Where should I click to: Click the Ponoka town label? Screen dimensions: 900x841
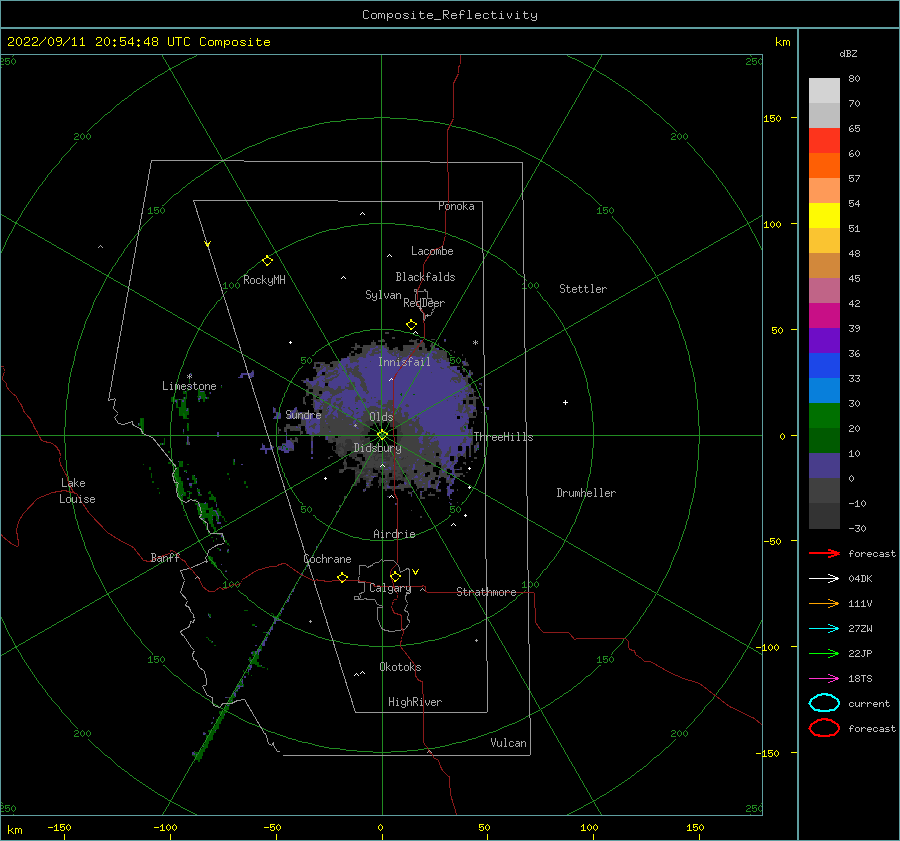pos(456,206)
